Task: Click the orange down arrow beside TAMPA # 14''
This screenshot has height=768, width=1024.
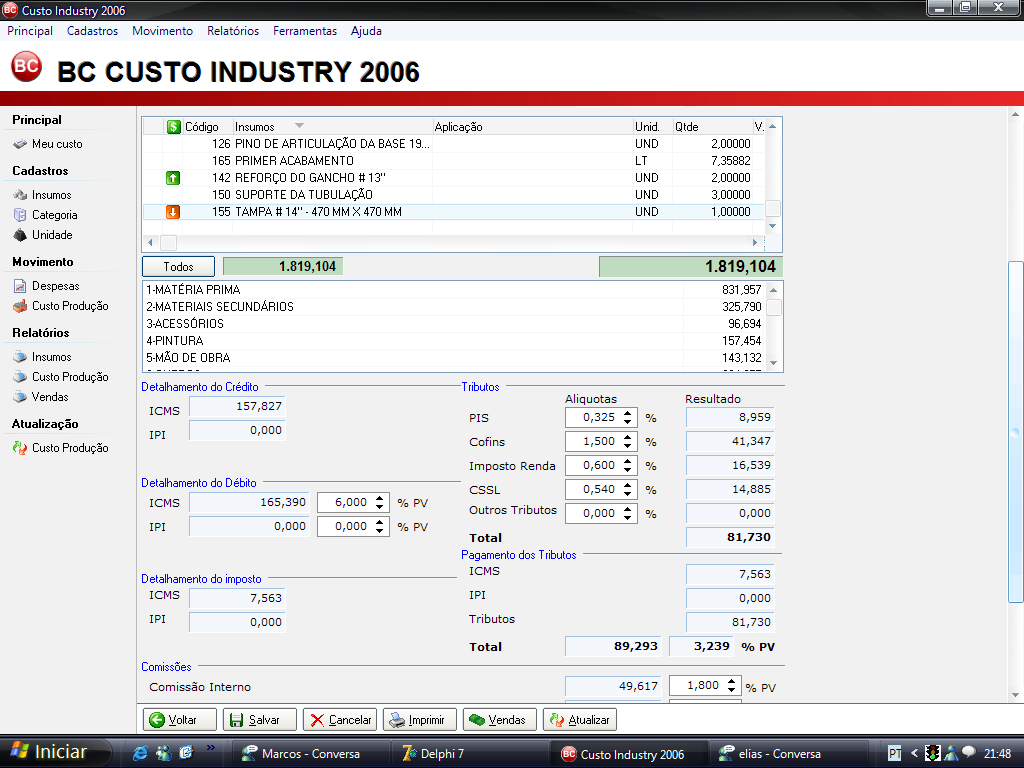Action: [173, 212]
